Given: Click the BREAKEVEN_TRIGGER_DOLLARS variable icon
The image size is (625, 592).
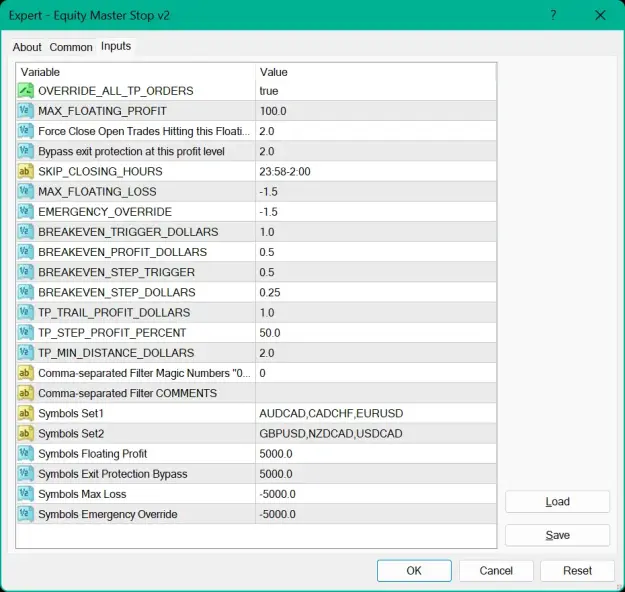Looking at the screenshot, I should pos(26,232).
